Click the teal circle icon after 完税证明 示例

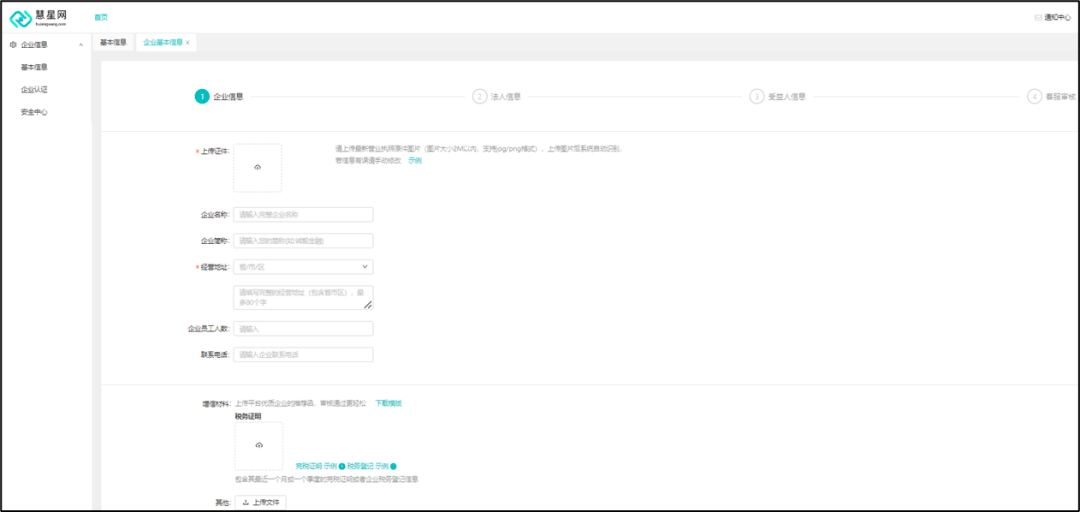(342, 466)
